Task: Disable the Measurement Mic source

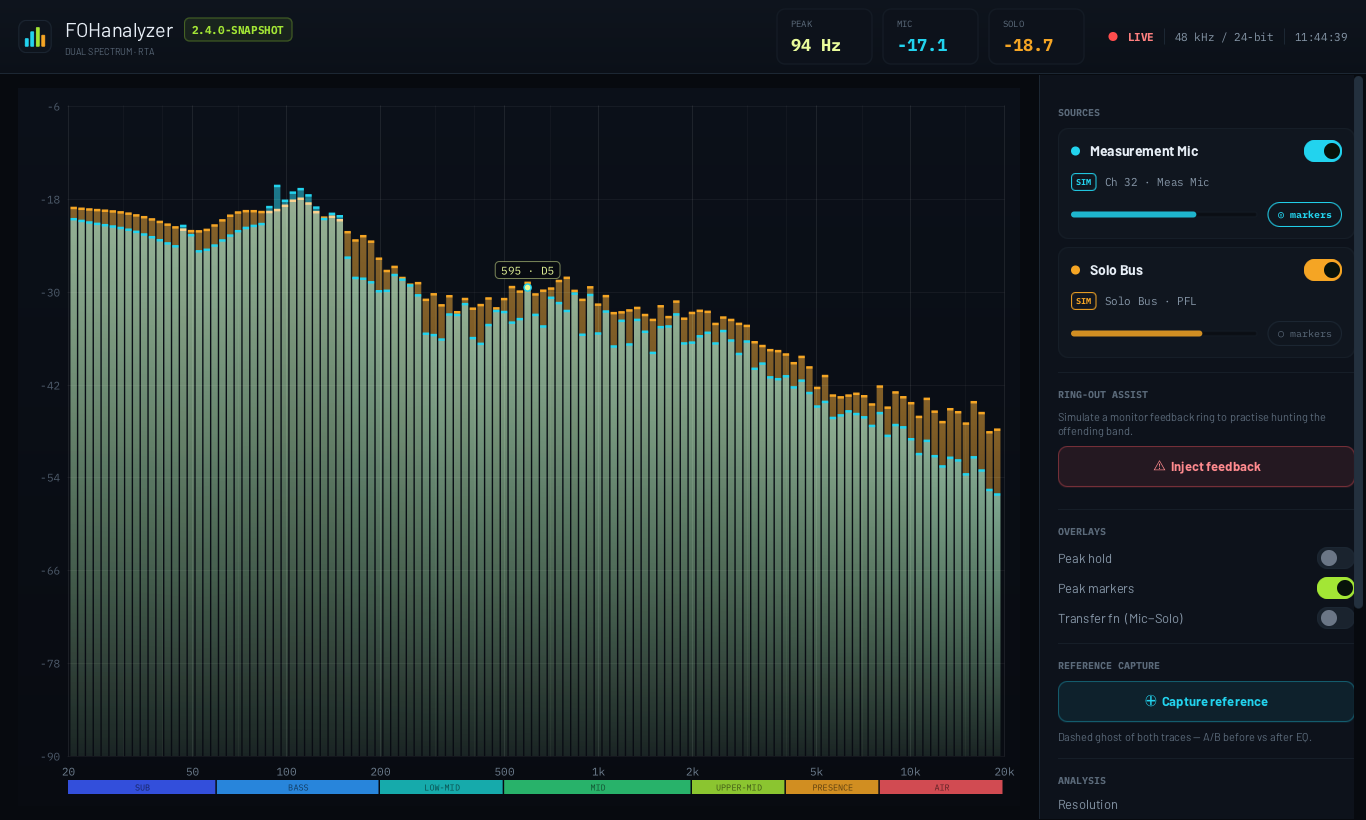Action: pos(1323,151)
